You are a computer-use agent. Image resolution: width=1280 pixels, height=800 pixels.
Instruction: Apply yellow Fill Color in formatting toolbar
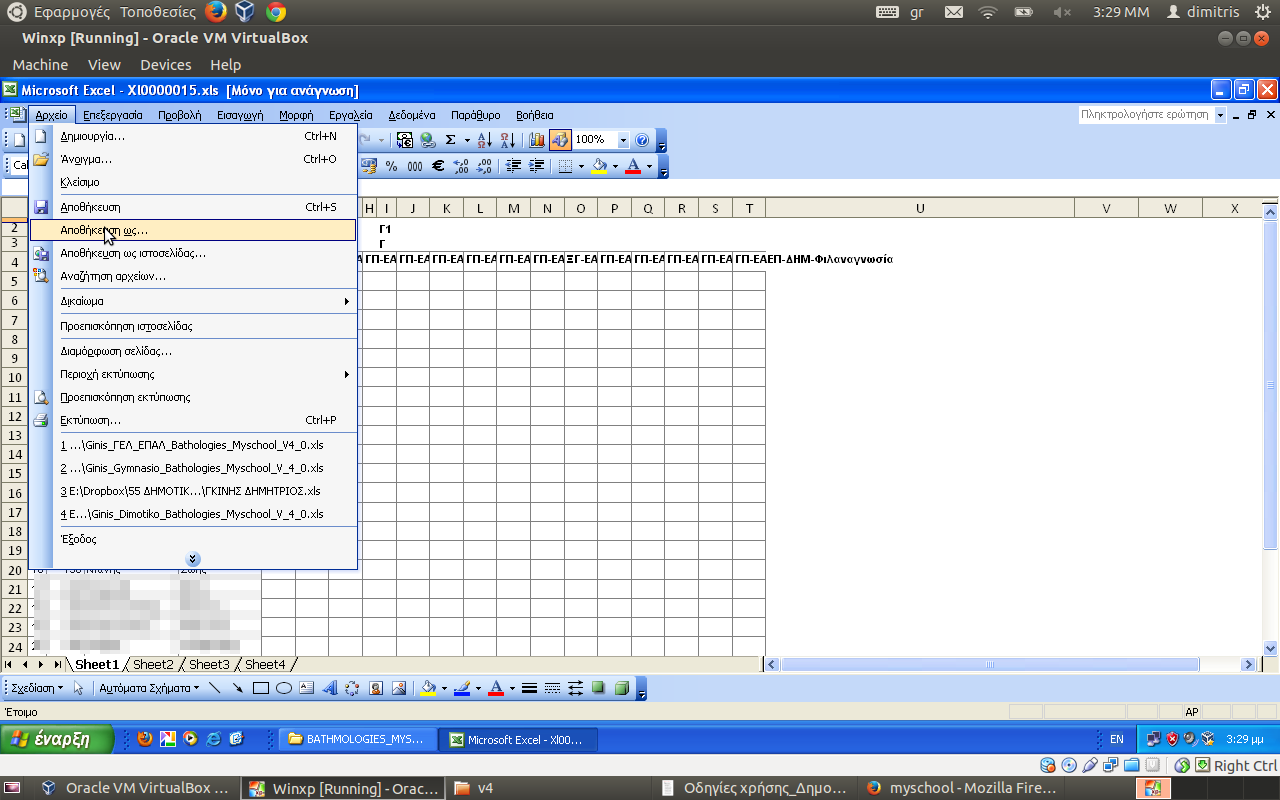pyautogui.click(x=599, y=166)
